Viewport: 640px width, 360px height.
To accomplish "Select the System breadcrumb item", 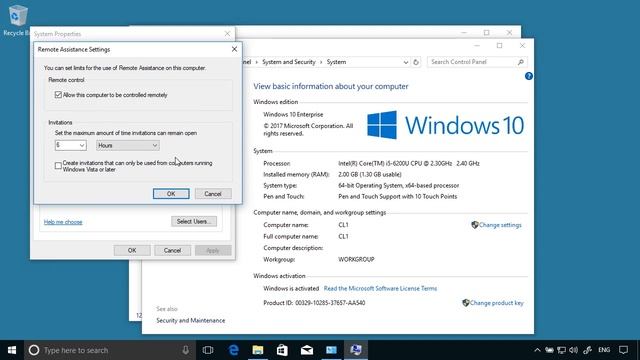I will [x=336, y=62].
